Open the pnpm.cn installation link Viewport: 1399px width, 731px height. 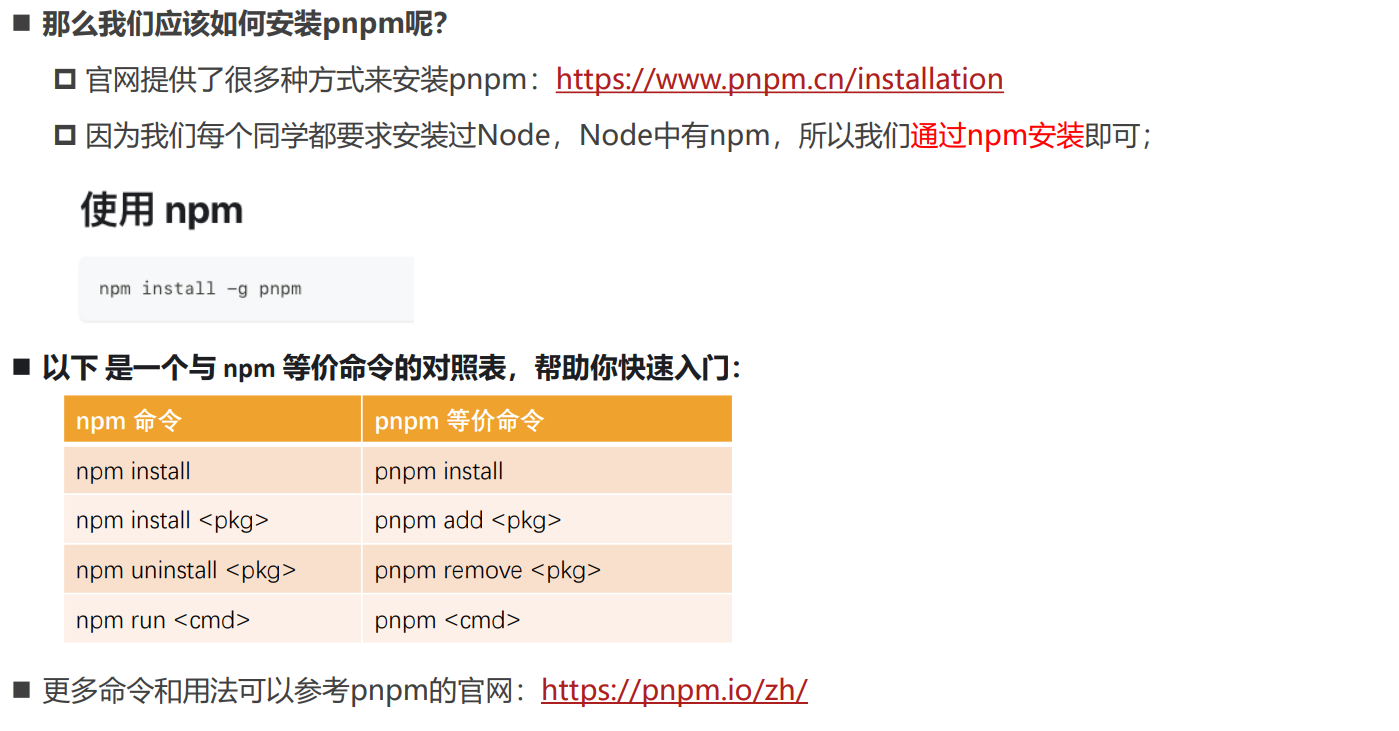(x=779, y=79)
